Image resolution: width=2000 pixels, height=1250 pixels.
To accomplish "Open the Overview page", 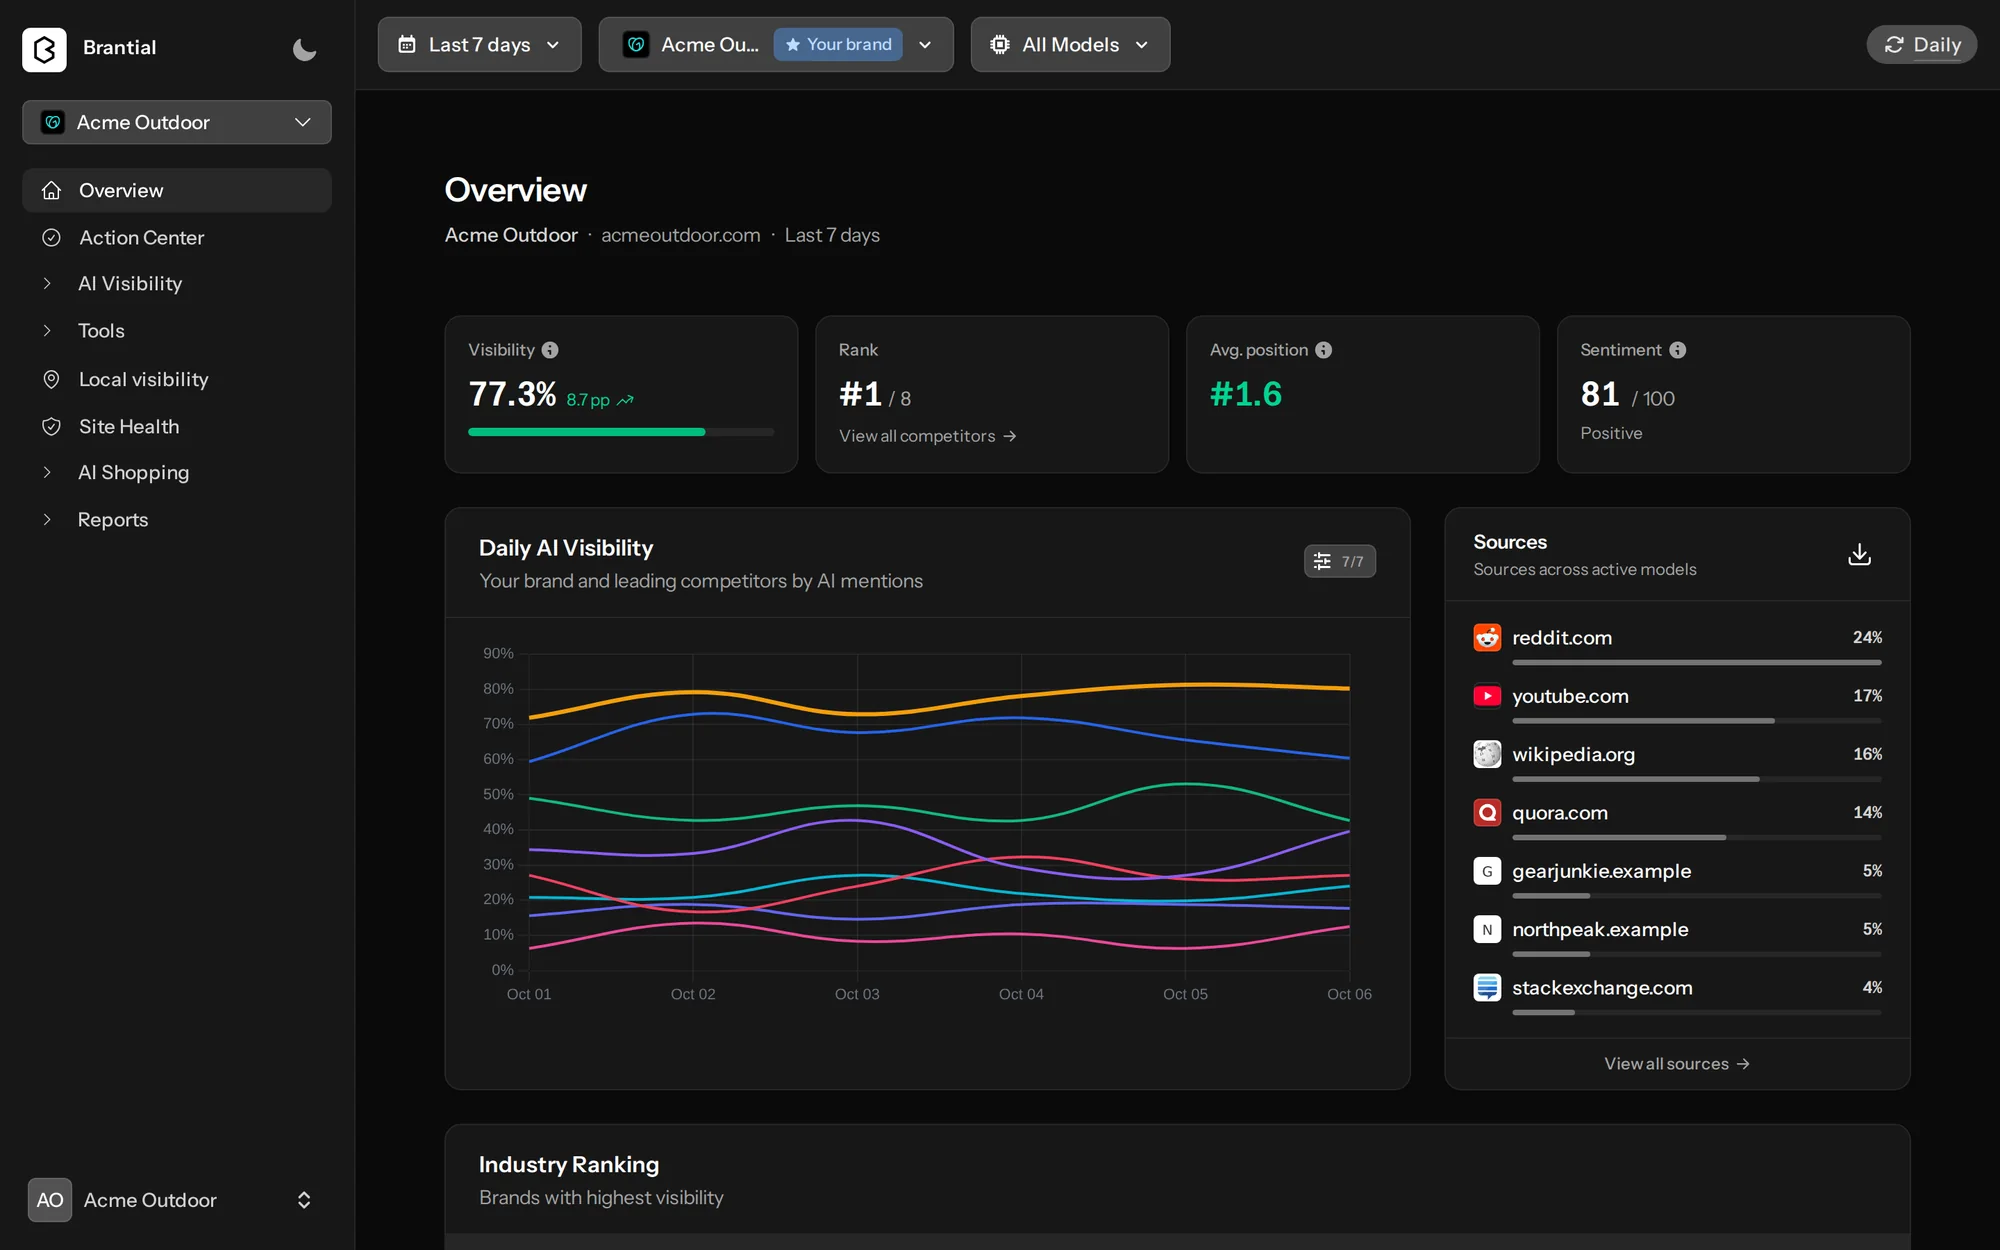I will [177, 190].
